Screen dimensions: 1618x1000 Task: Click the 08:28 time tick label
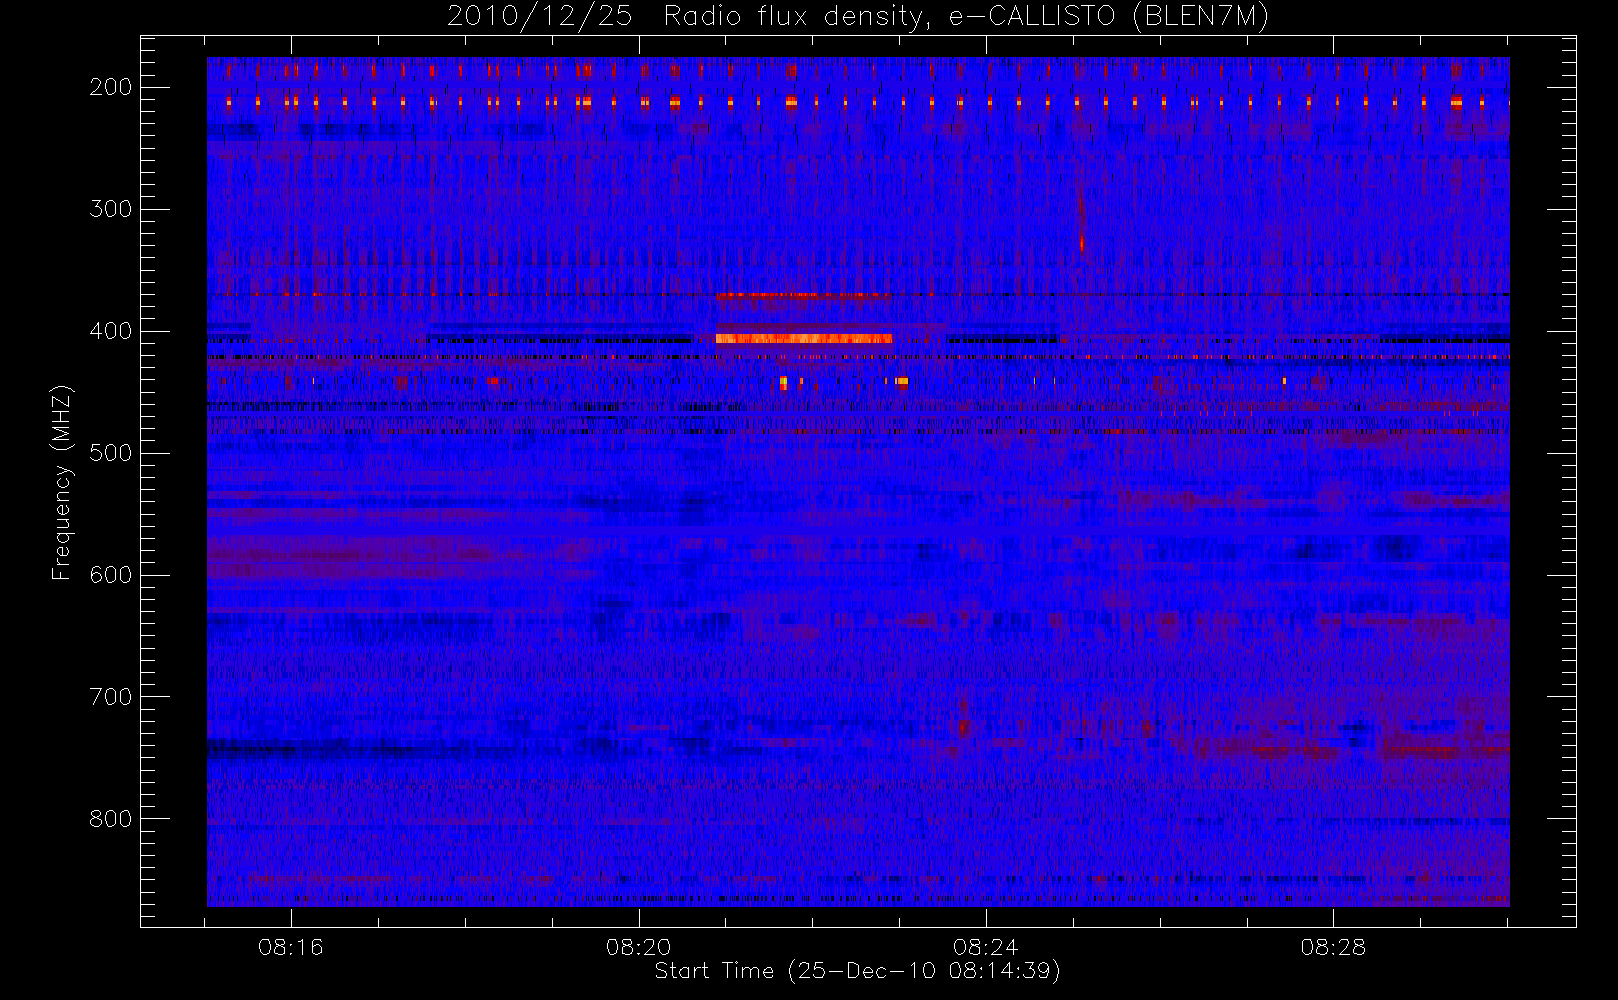[1333, 947]
